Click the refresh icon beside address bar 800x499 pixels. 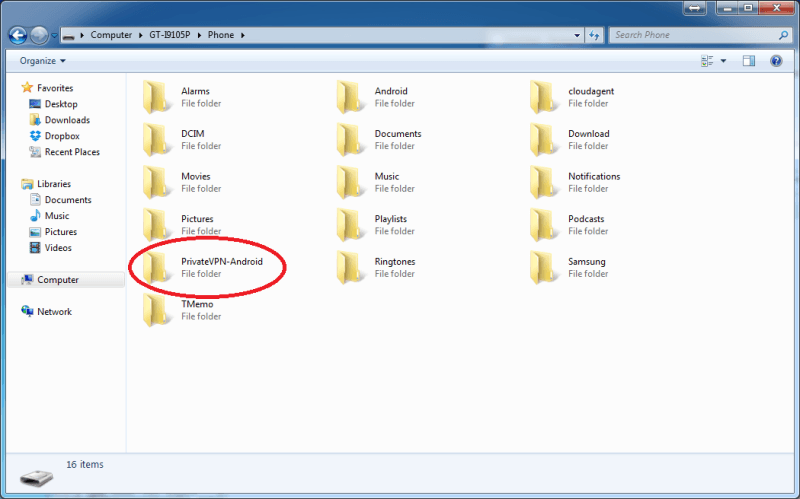[x=596, y=35]
